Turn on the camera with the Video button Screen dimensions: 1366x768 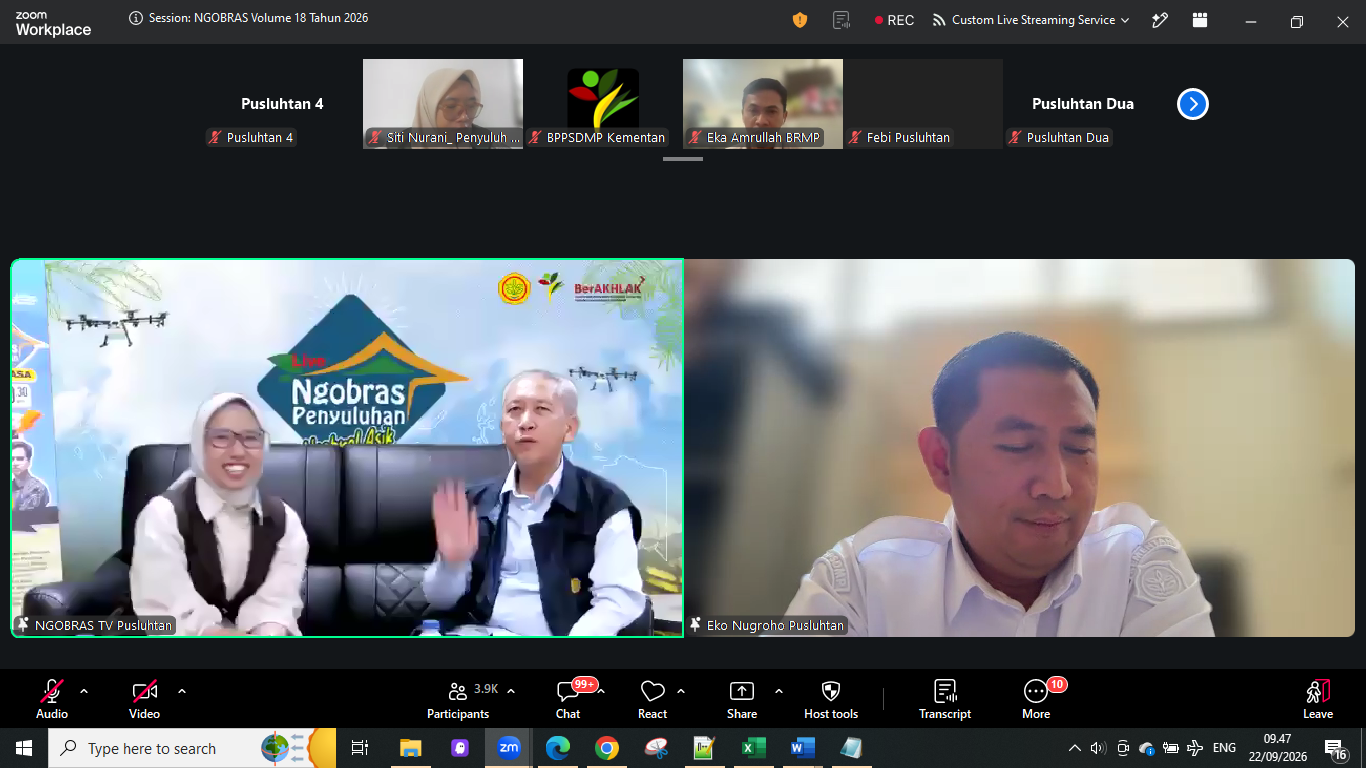pos(144,698)
